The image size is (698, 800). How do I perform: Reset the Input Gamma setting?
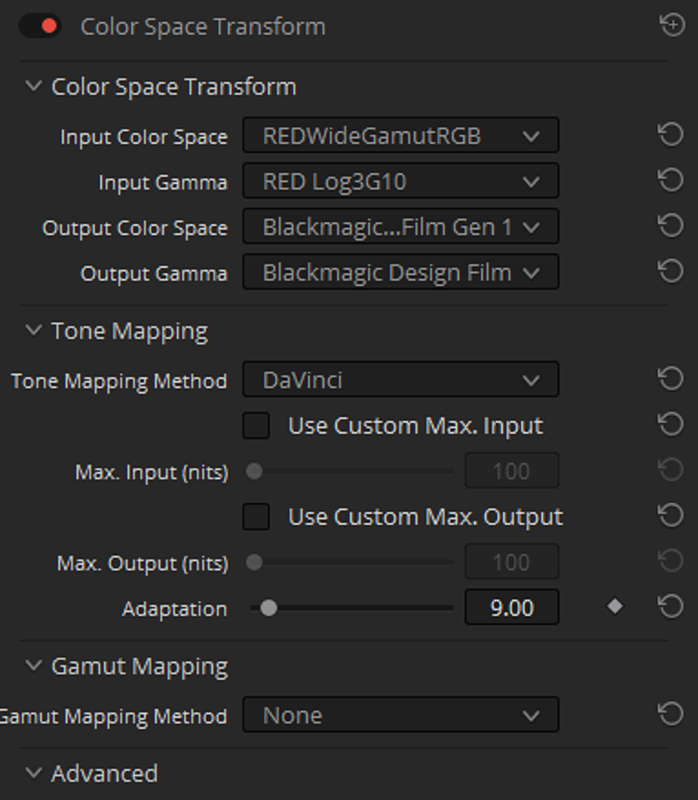point(670,180)
